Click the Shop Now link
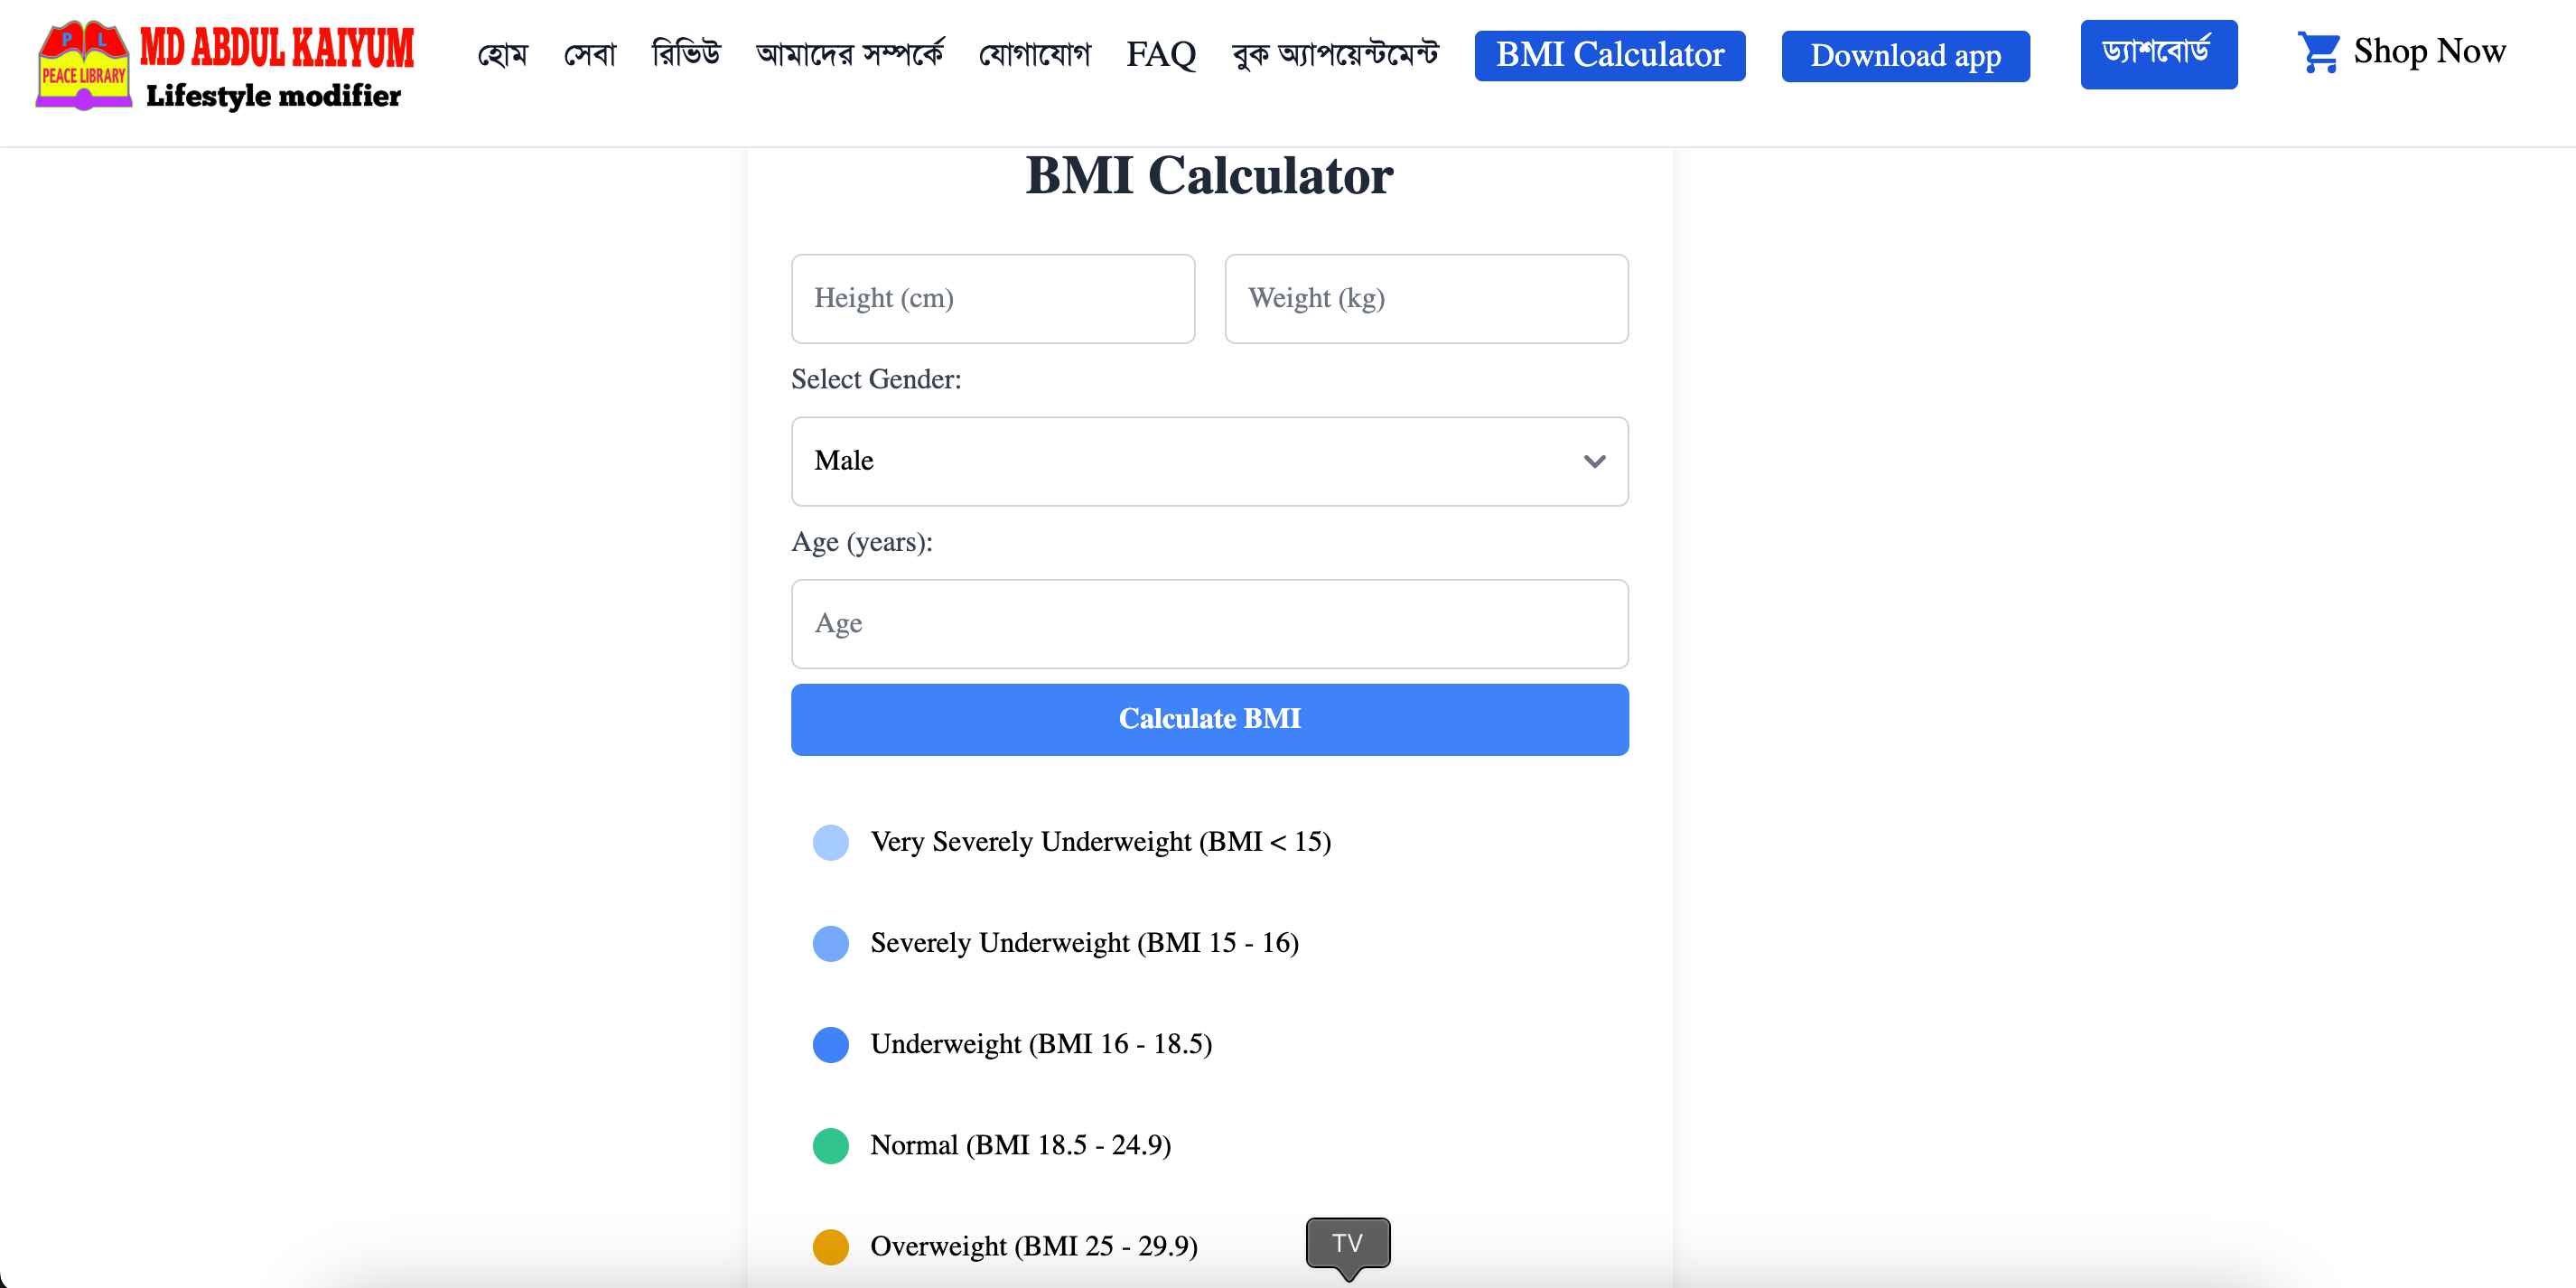The height and width of the screenshot is (1288, 2576). coord(2429,51)
